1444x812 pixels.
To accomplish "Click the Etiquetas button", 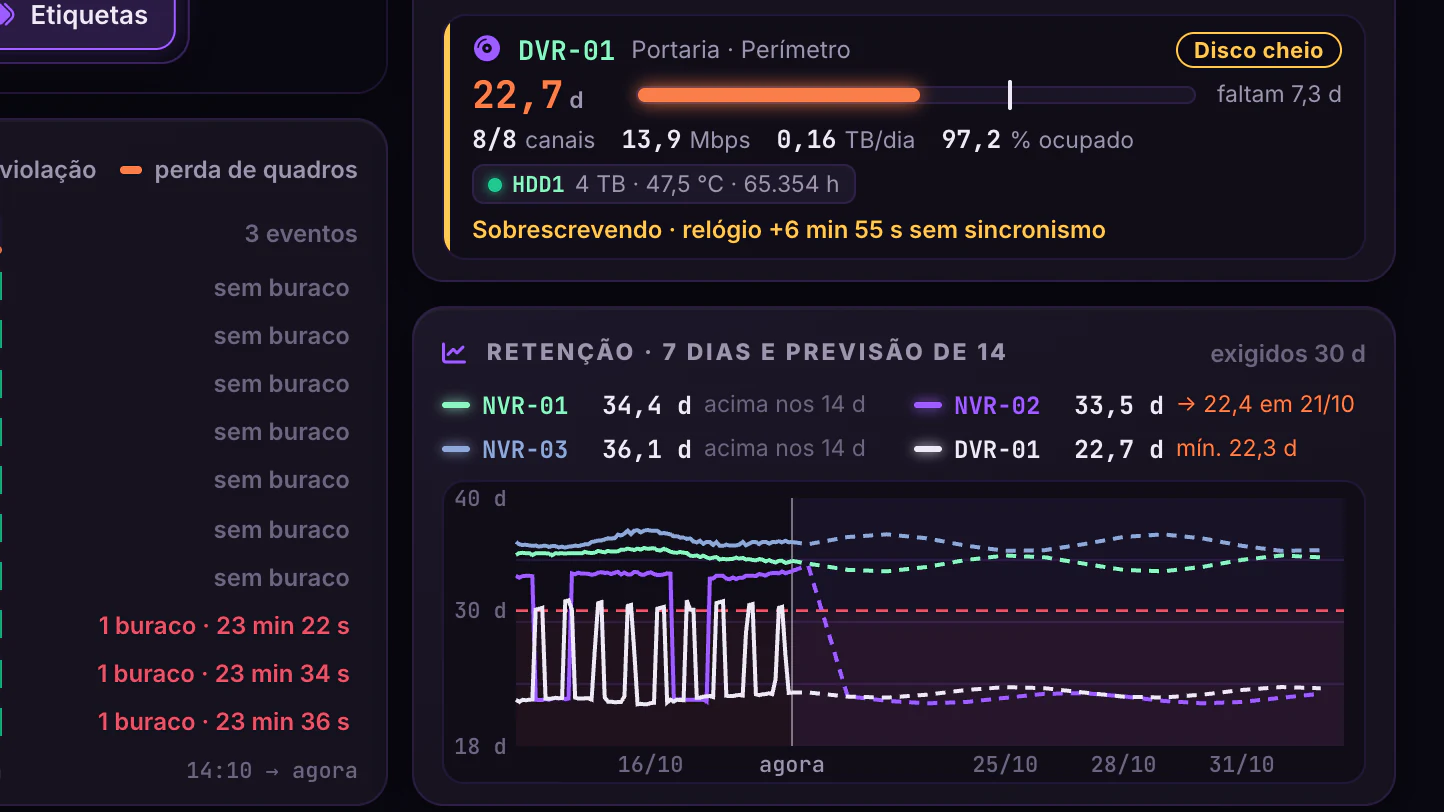I will pyautogui.click(x=82, y=16).
